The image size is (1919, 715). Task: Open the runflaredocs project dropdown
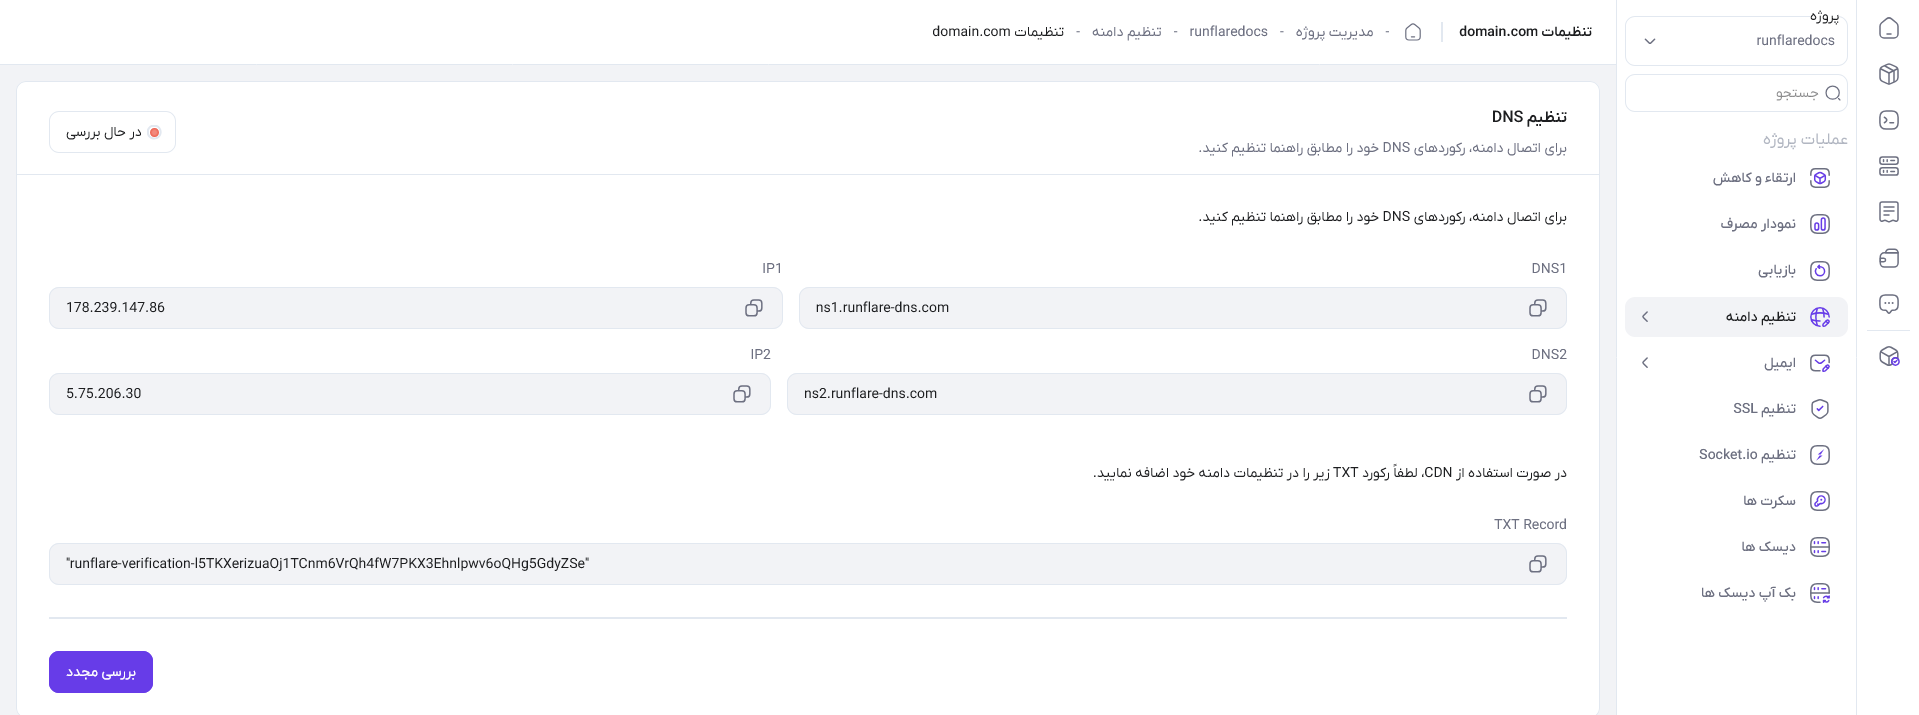tap(1736, 41)
